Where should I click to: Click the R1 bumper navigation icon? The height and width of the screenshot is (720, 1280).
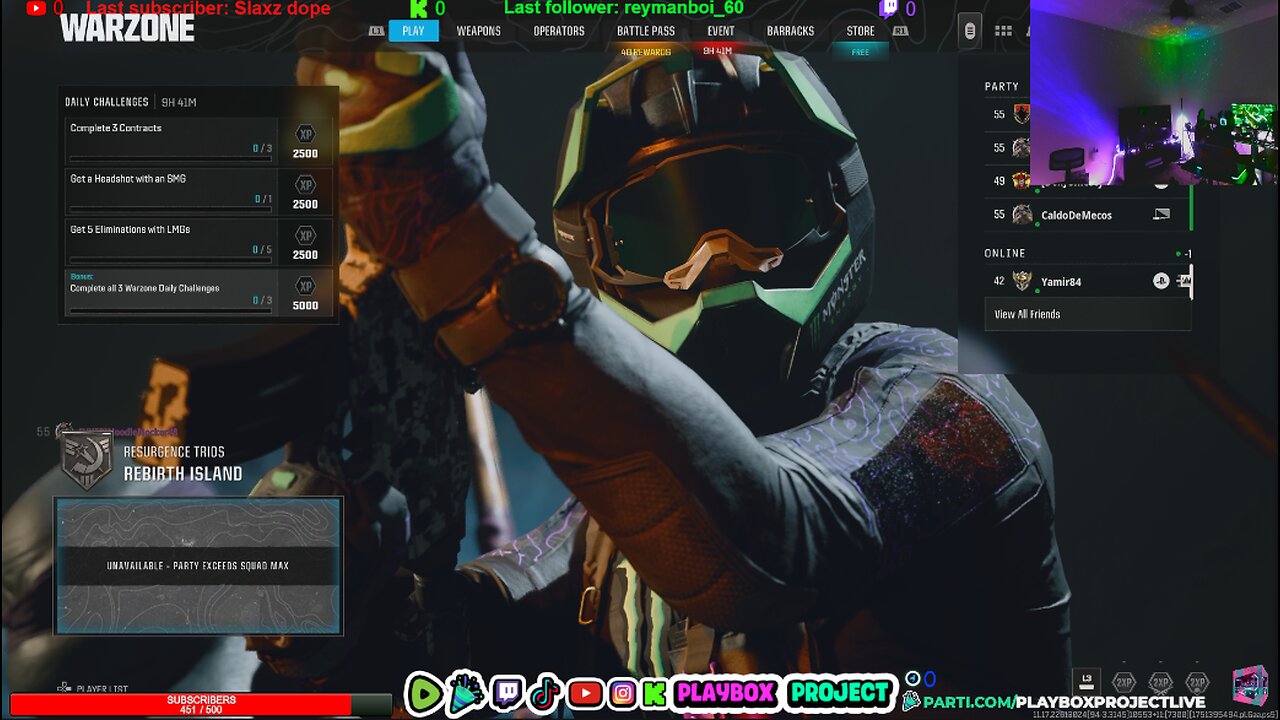coord(900,31)
